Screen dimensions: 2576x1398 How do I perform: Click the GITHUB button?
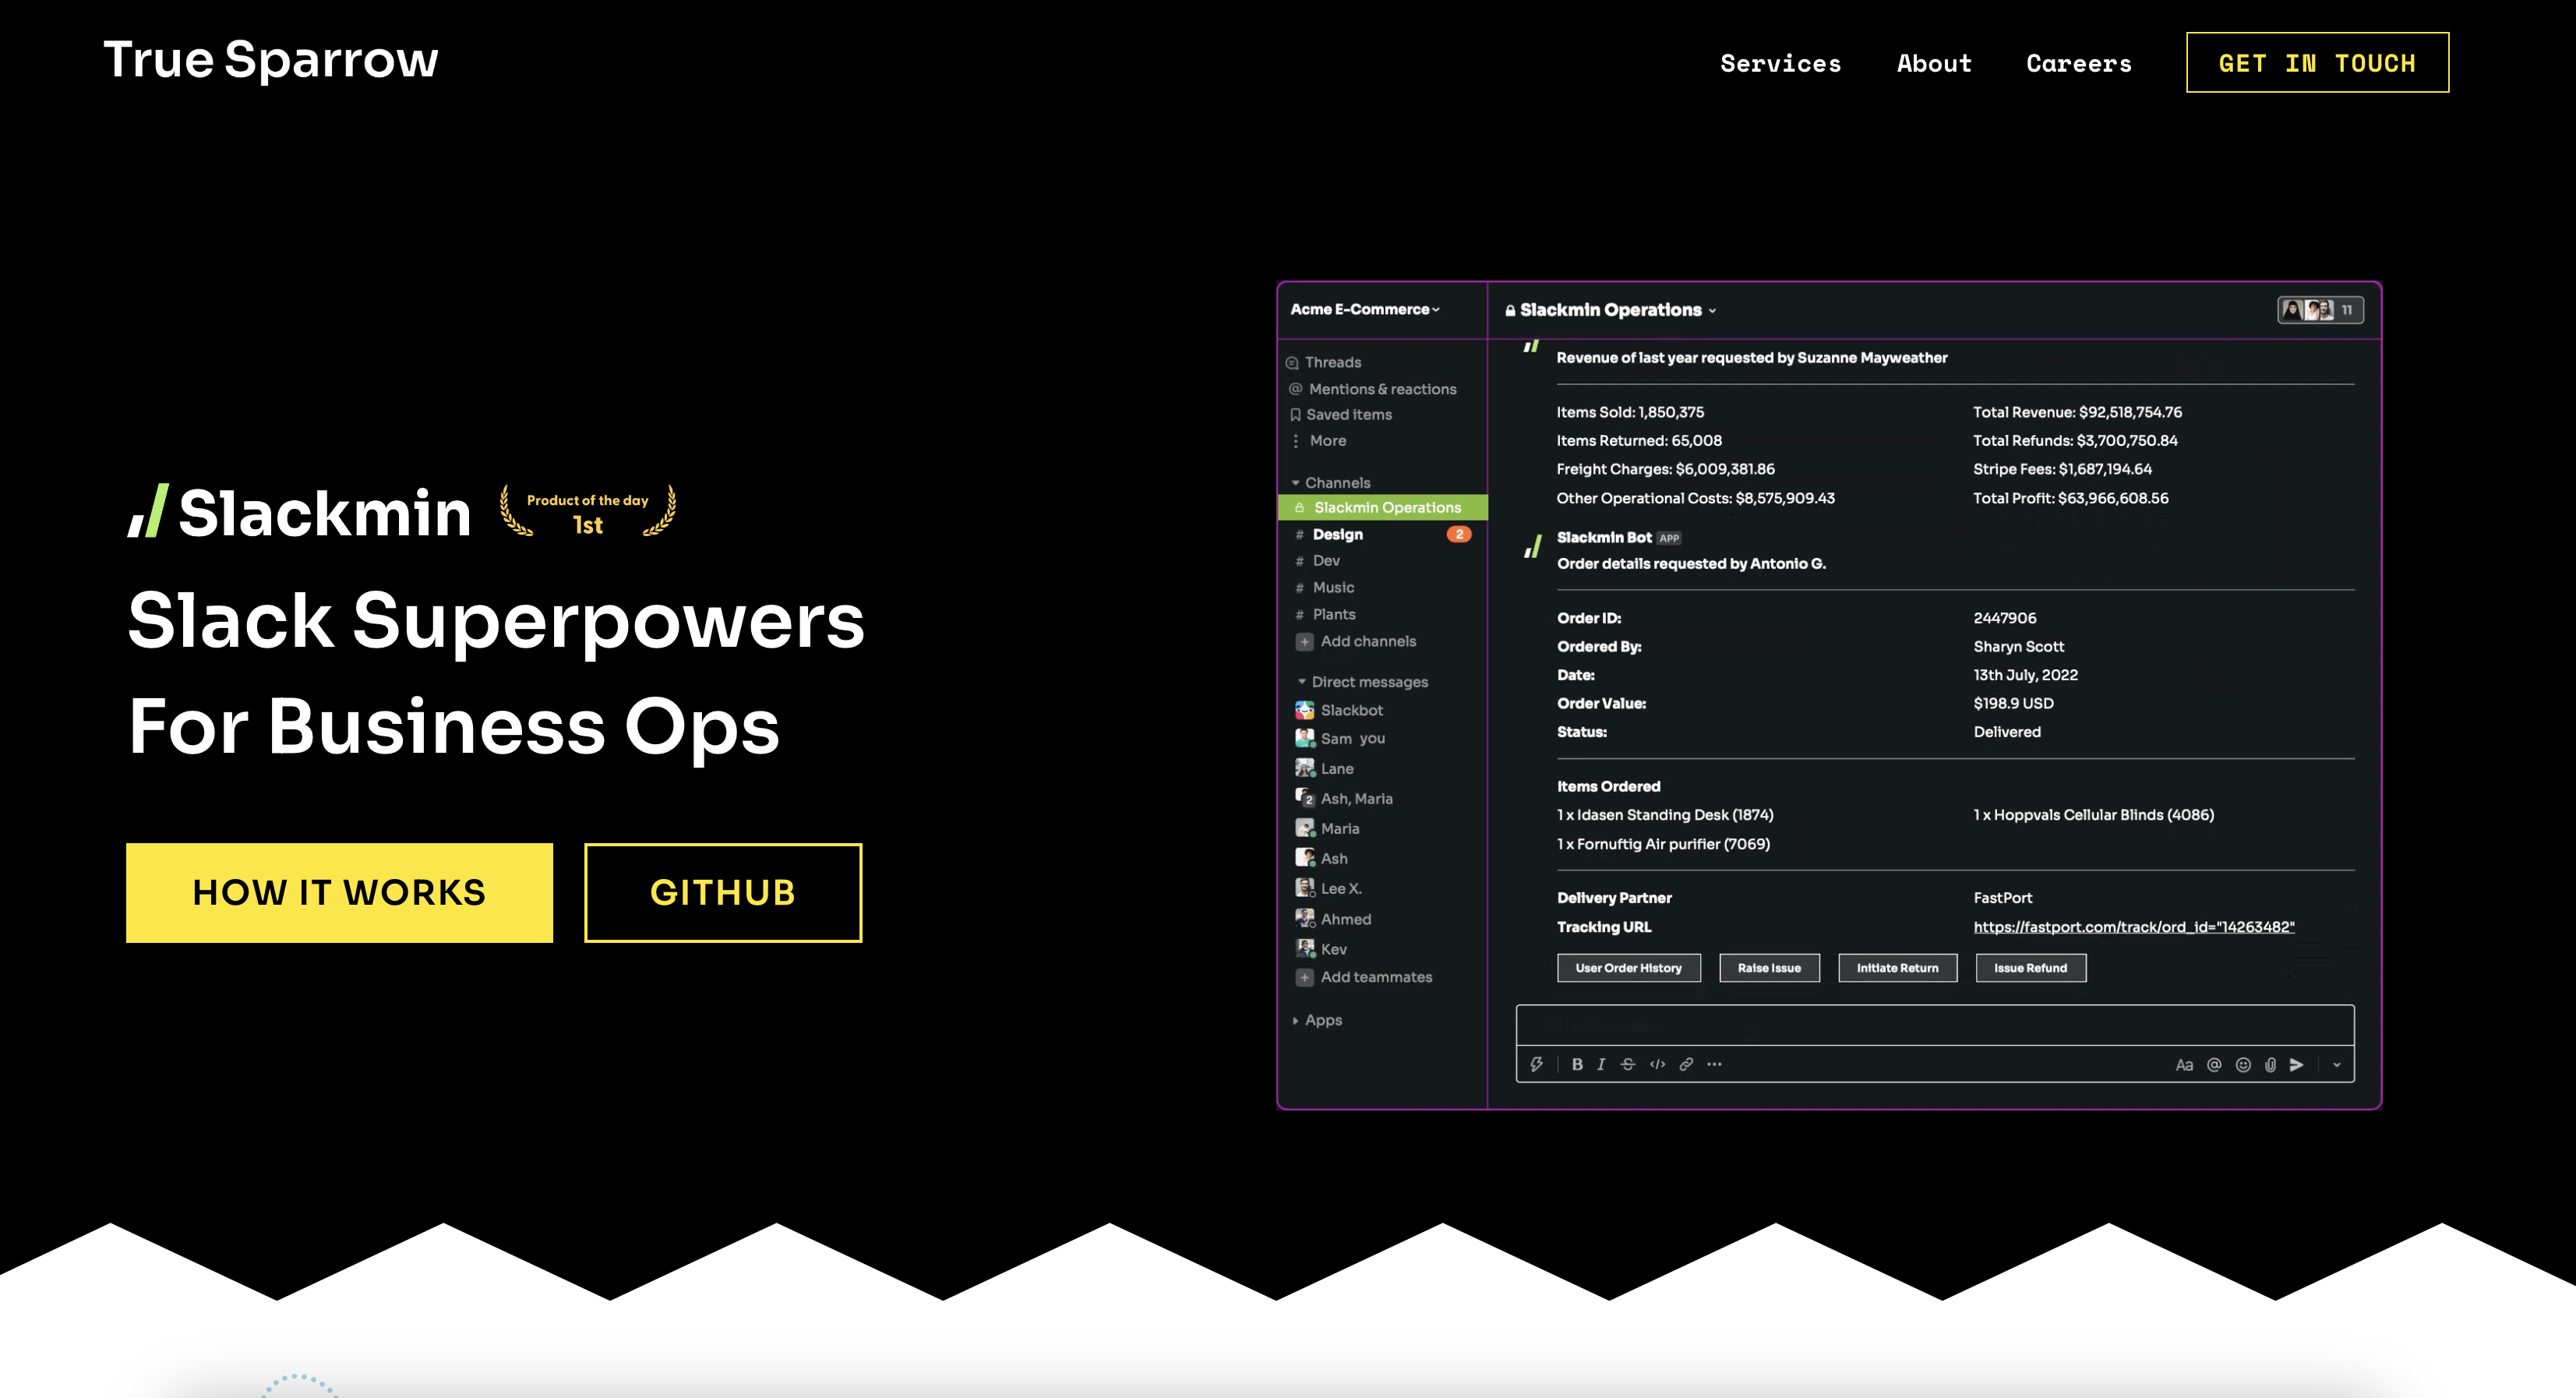click(723, 893)
